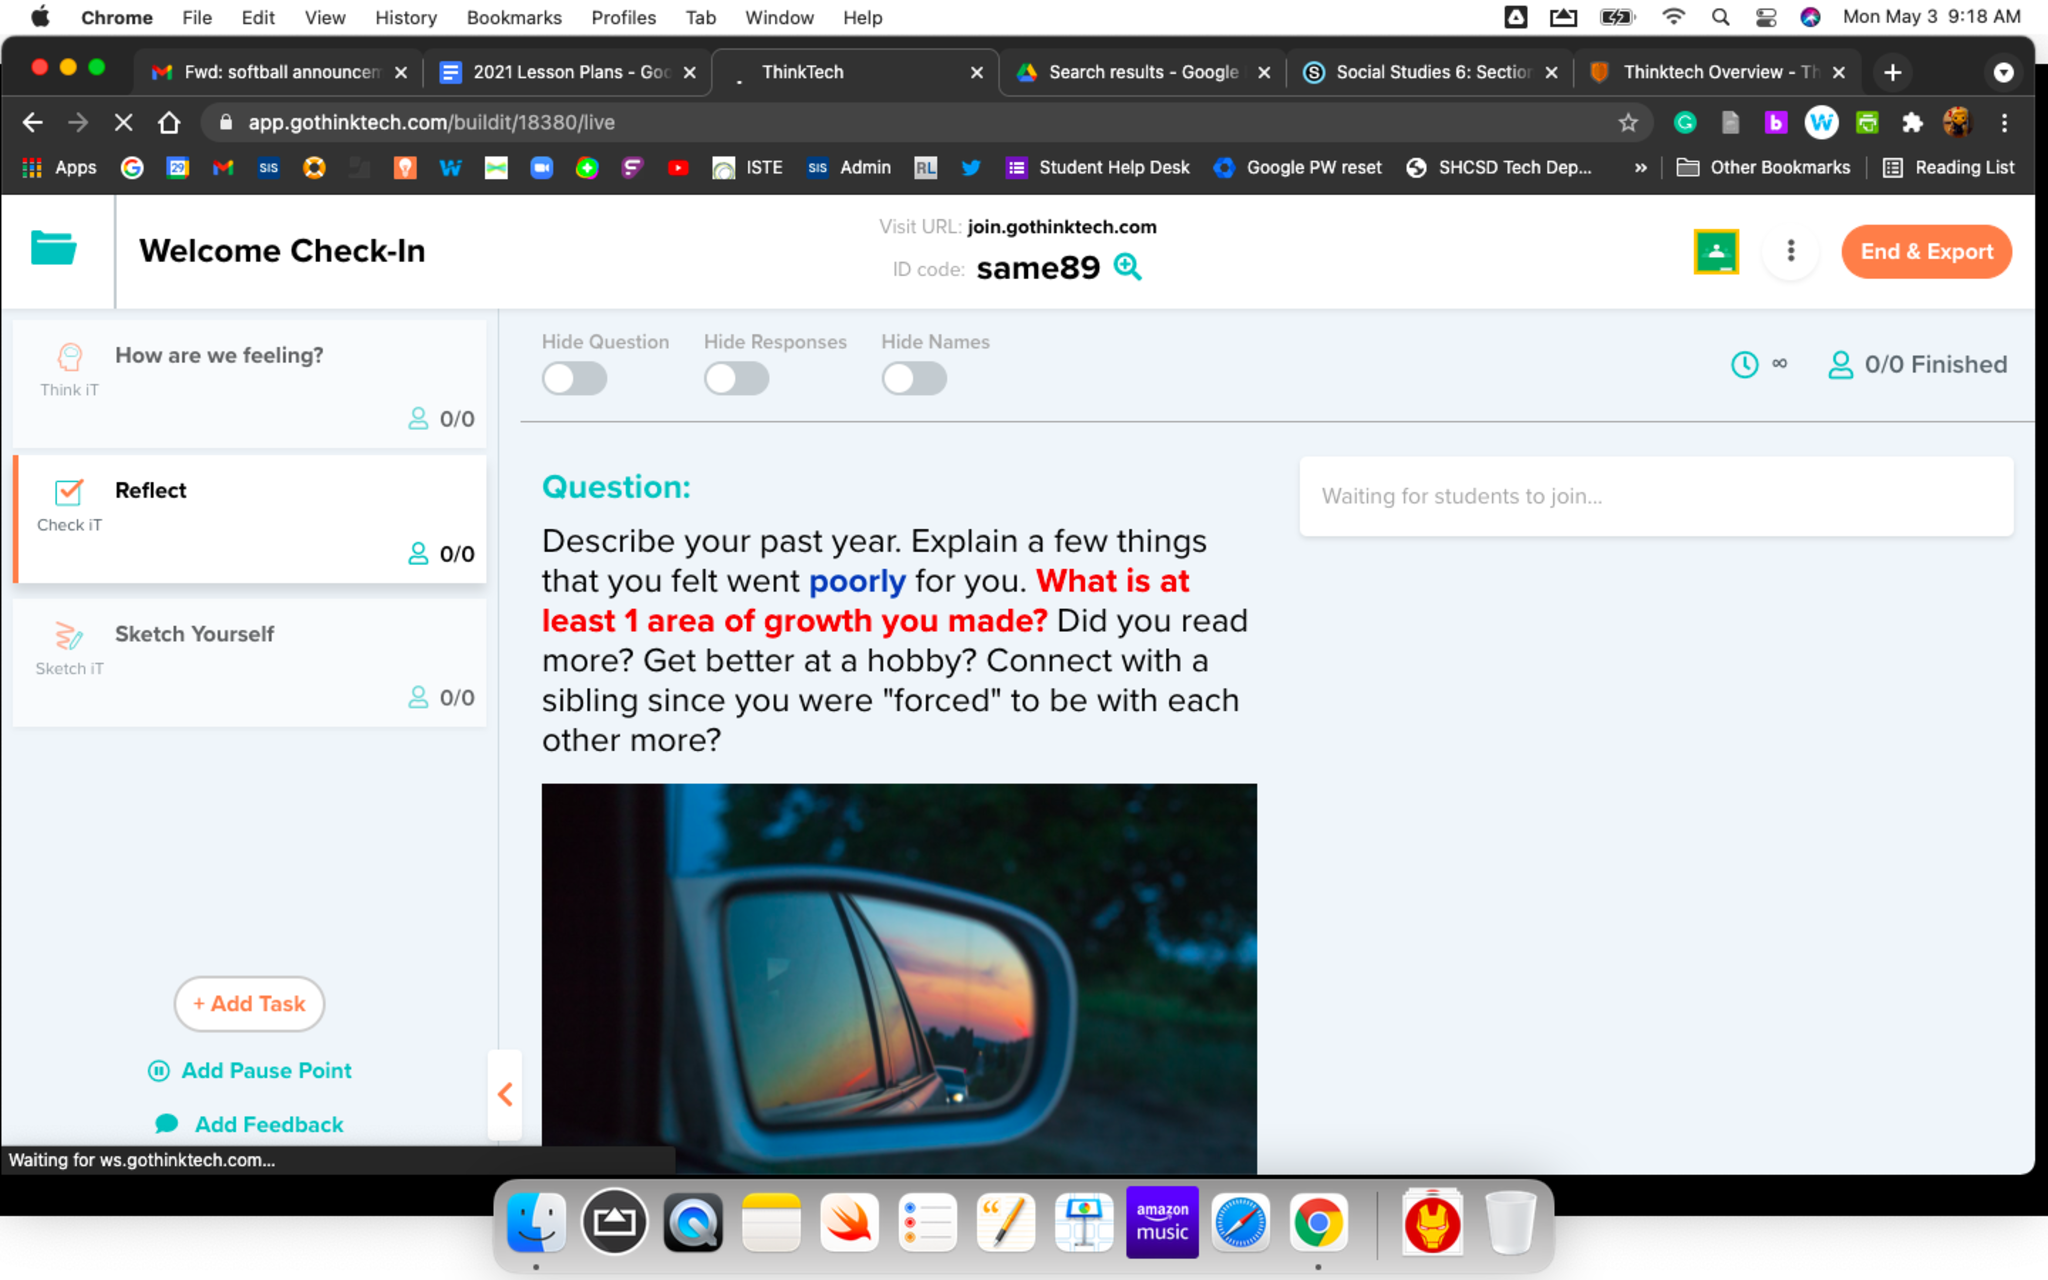Screen dimensions: 2048x1280
Task: Click the teal folder icon
Action: 54,248
